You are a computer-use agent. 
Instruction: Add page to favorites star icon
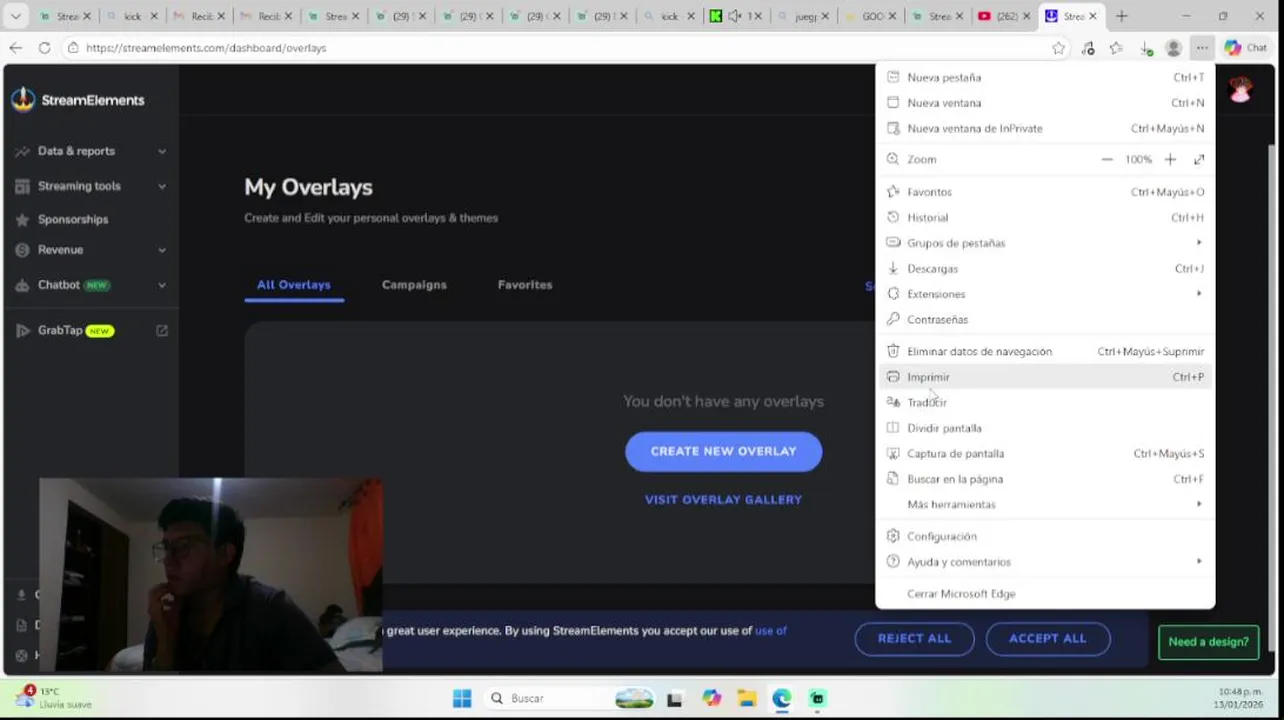(1059, 47)
